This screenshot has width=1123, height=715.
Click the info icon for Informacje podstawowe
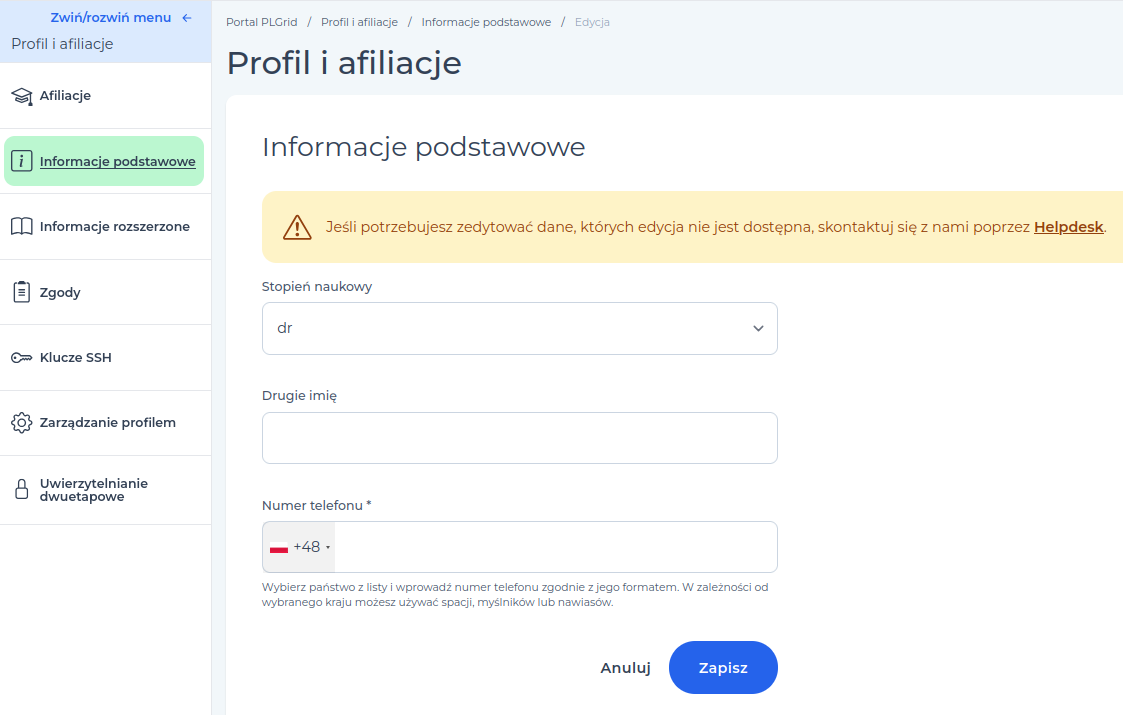click(21, 161)
